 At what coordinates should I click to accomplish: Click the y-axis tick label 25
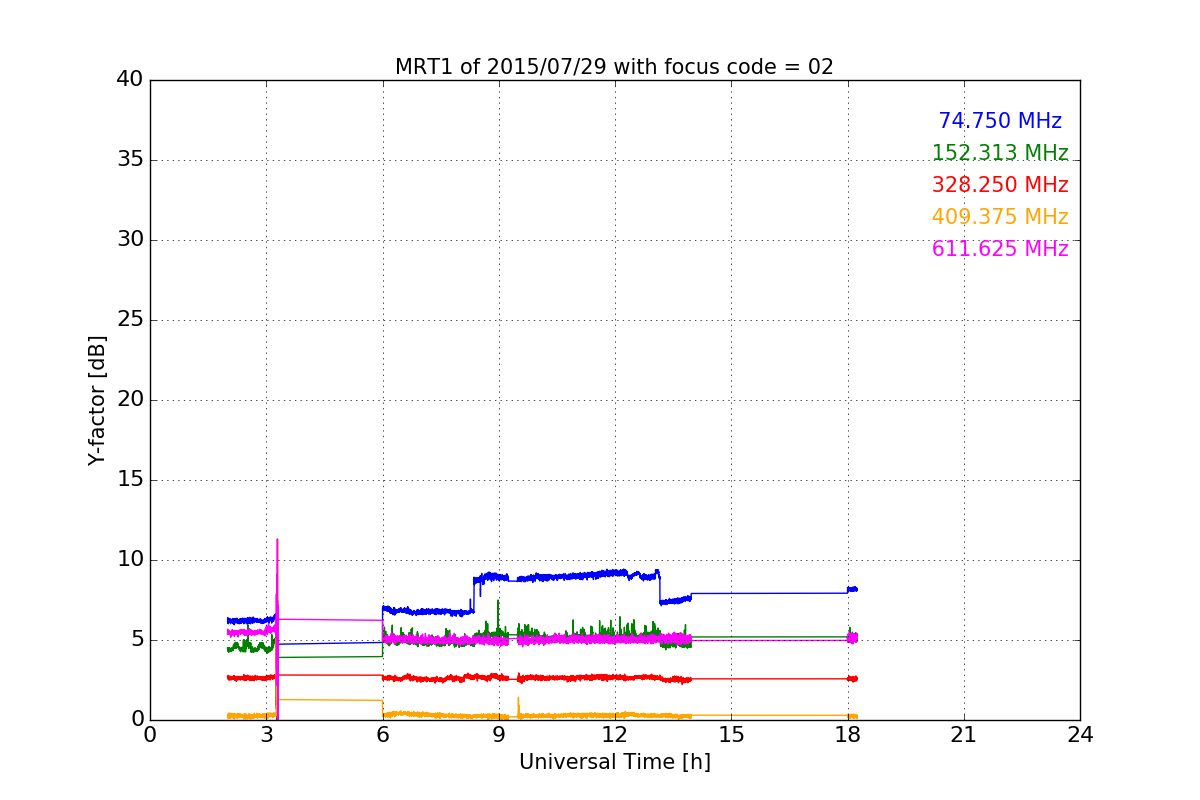coord(130,320)
